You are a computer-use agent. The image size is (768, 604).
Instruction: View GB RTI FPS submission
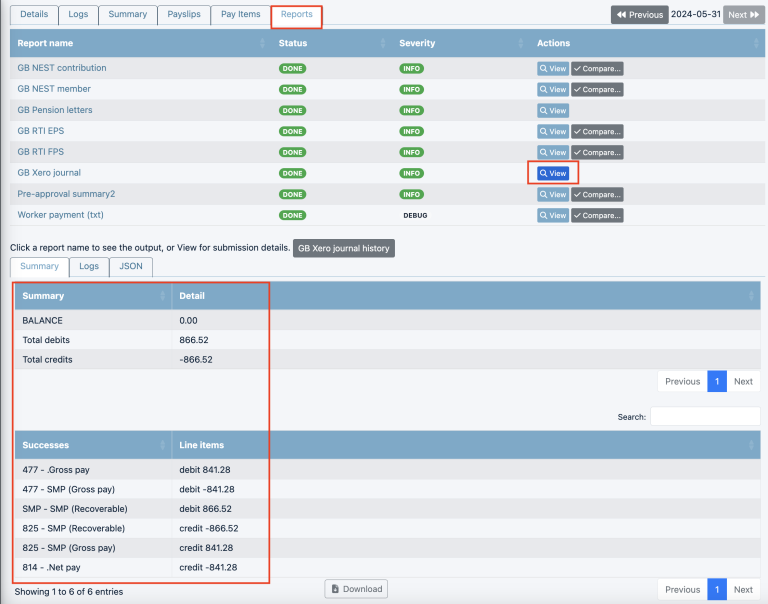point(553,152)
